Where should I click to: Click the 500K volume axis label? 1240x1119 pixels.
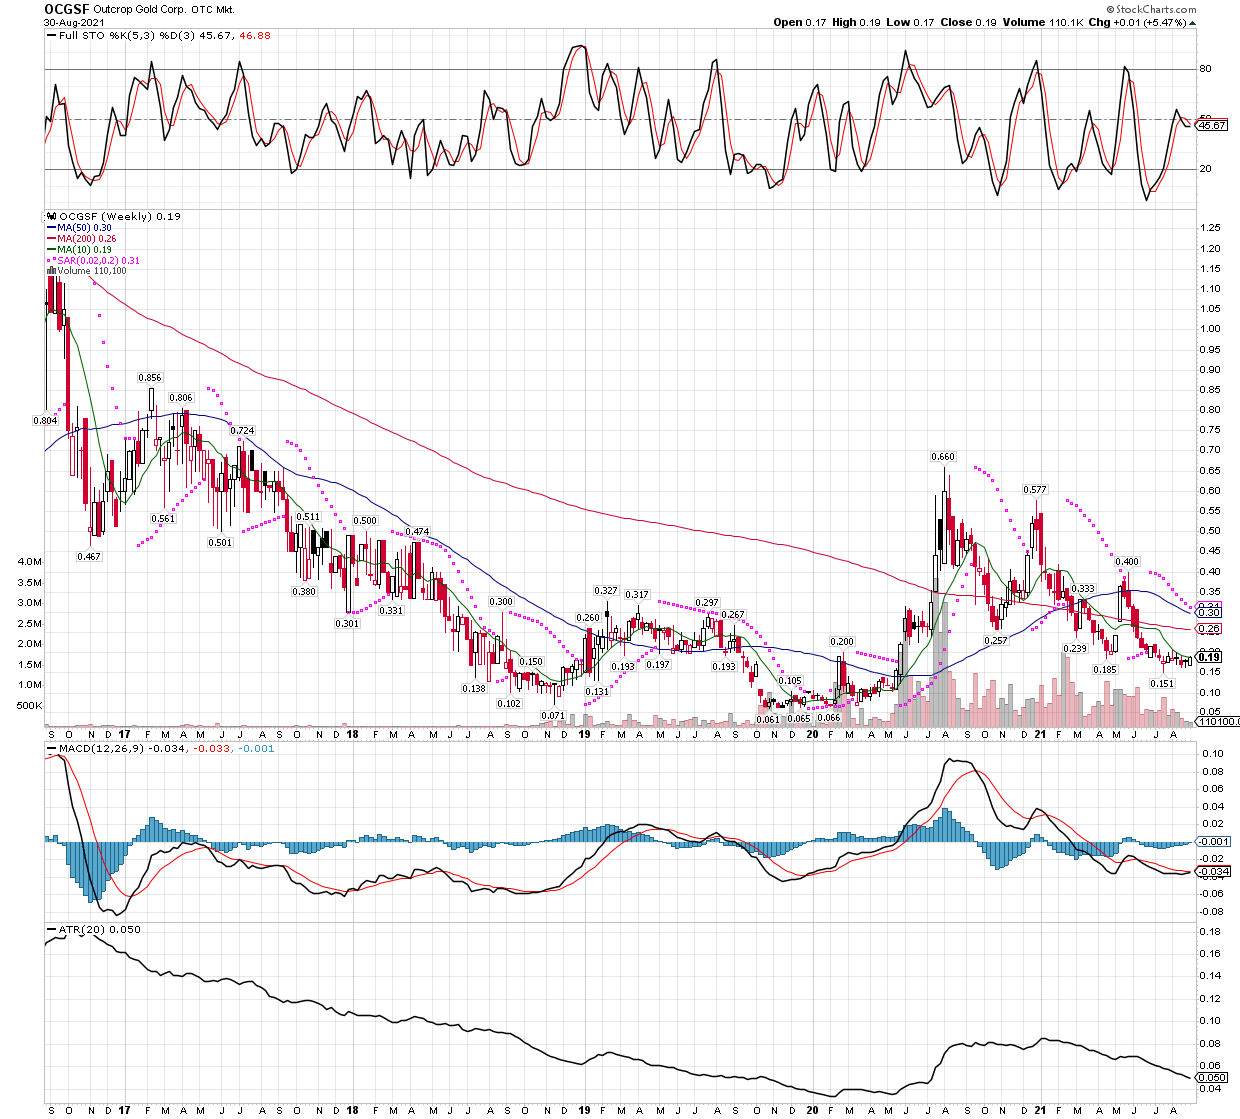[30, 706]
